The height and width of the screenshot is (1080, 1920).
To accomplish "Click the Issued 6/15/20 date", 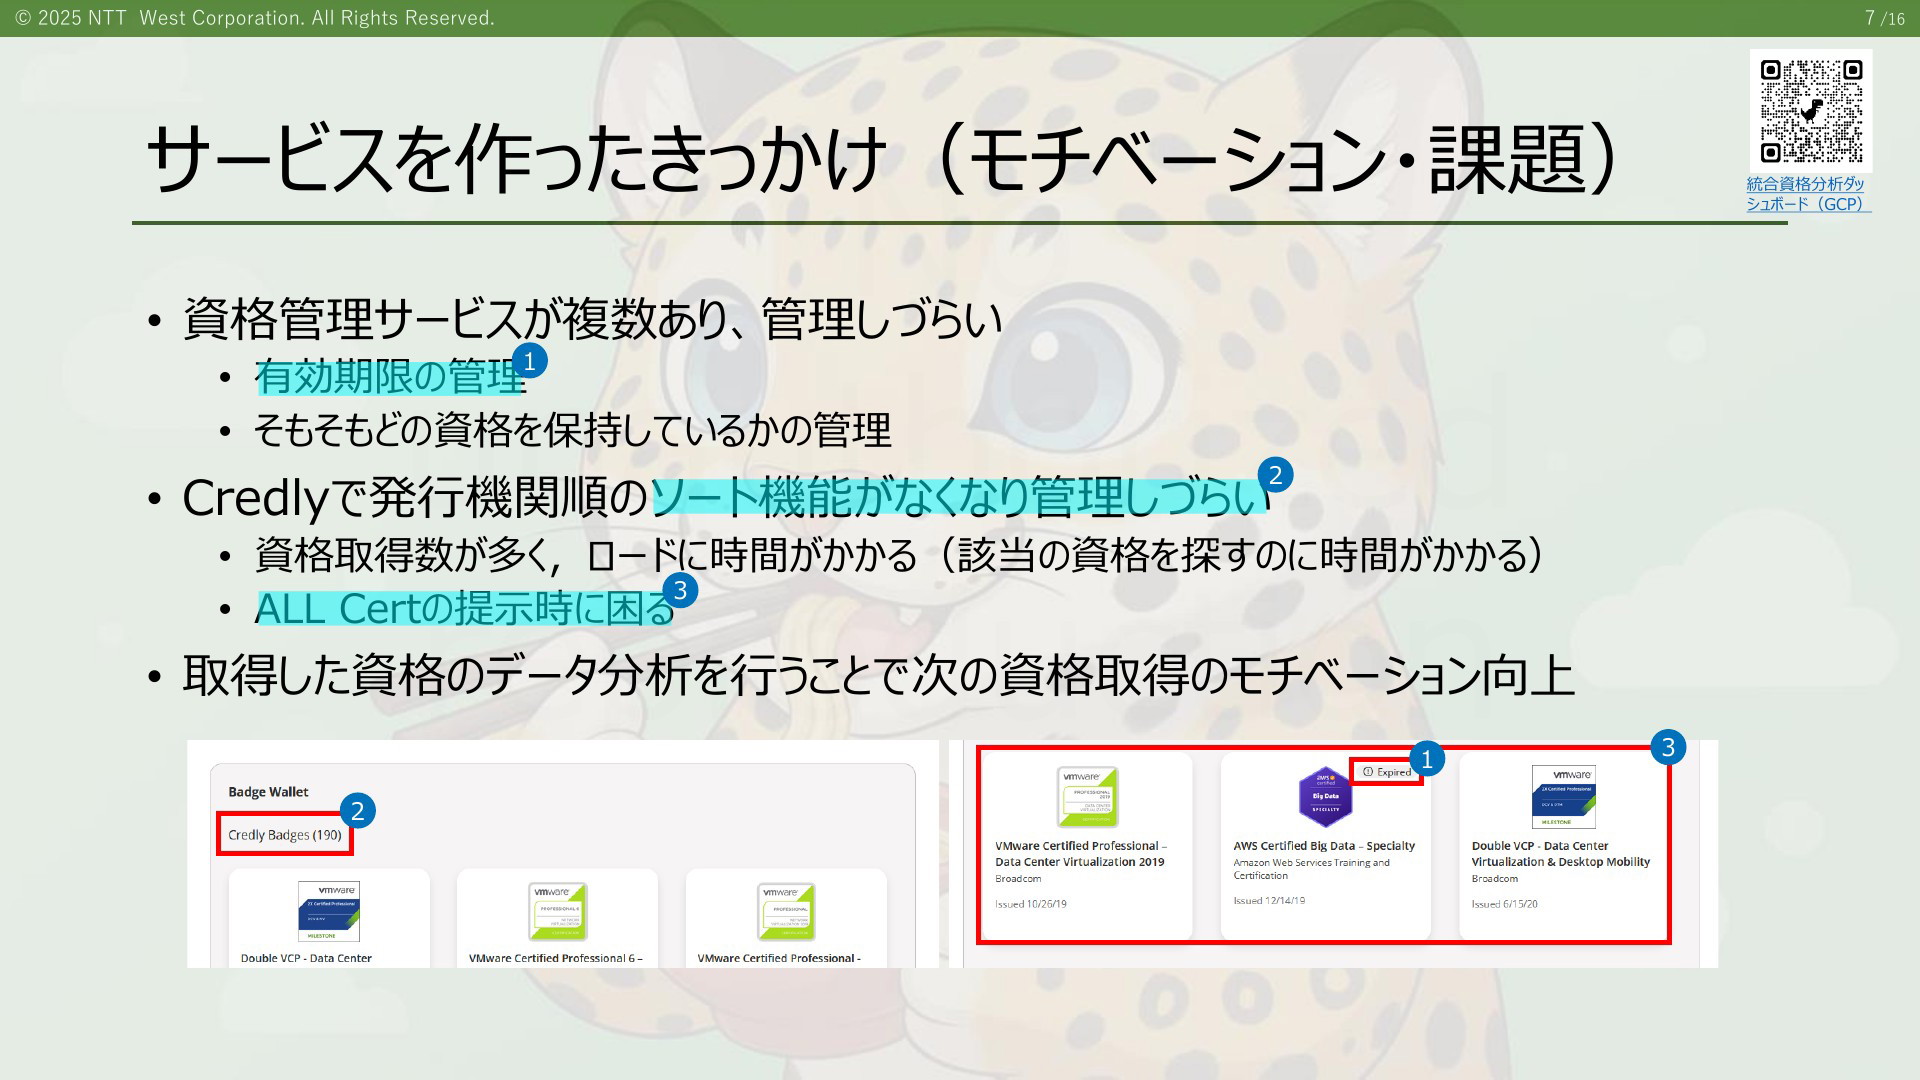I will [1504, 904].
